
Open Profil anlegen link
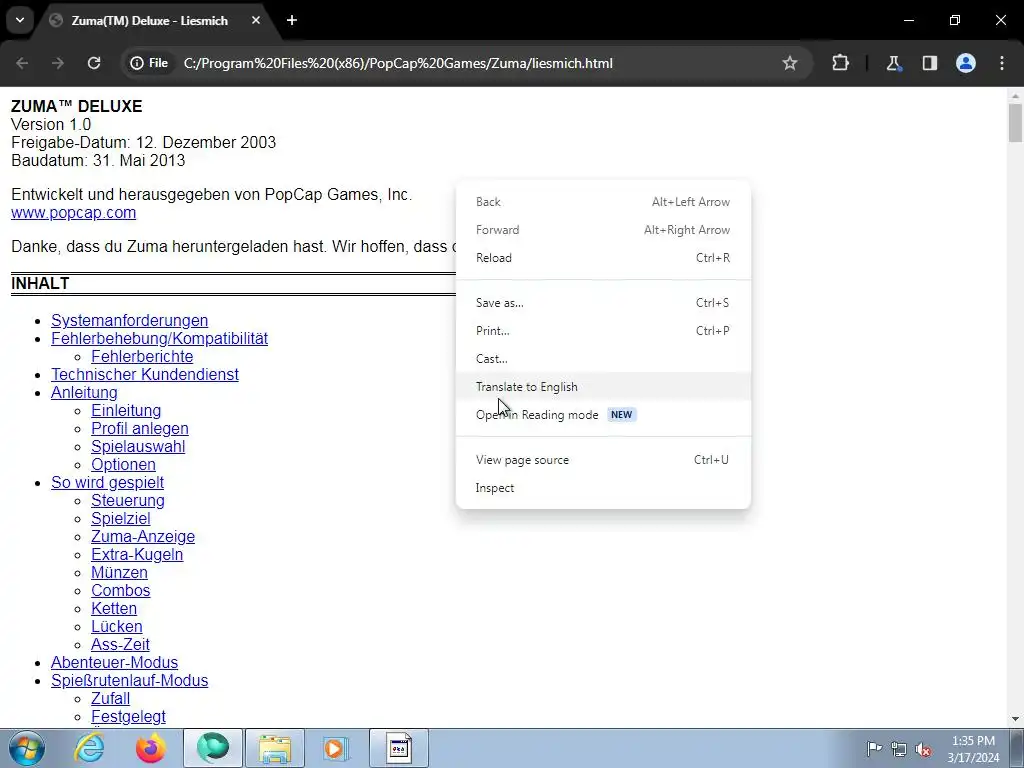tap(140, 428)
